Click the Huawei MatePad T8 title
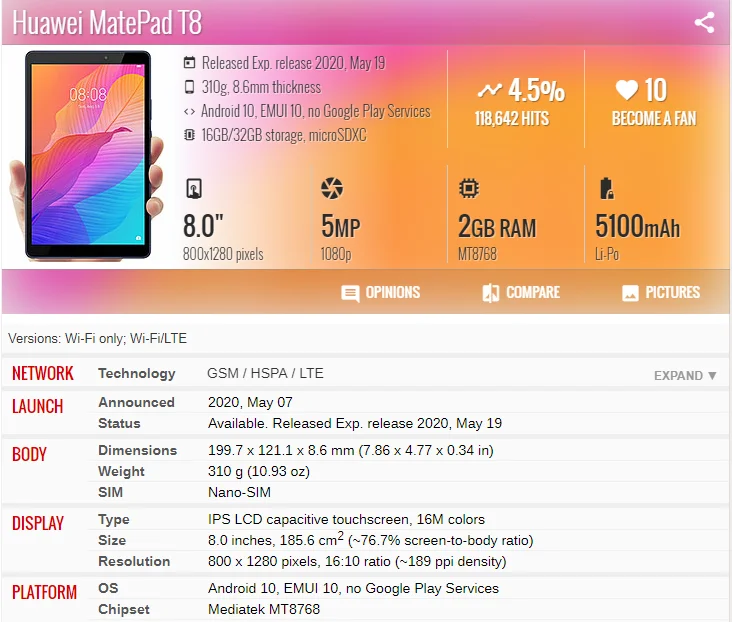Screen dimensions: 732x622 pyautogui.click(x=107, y=22)
